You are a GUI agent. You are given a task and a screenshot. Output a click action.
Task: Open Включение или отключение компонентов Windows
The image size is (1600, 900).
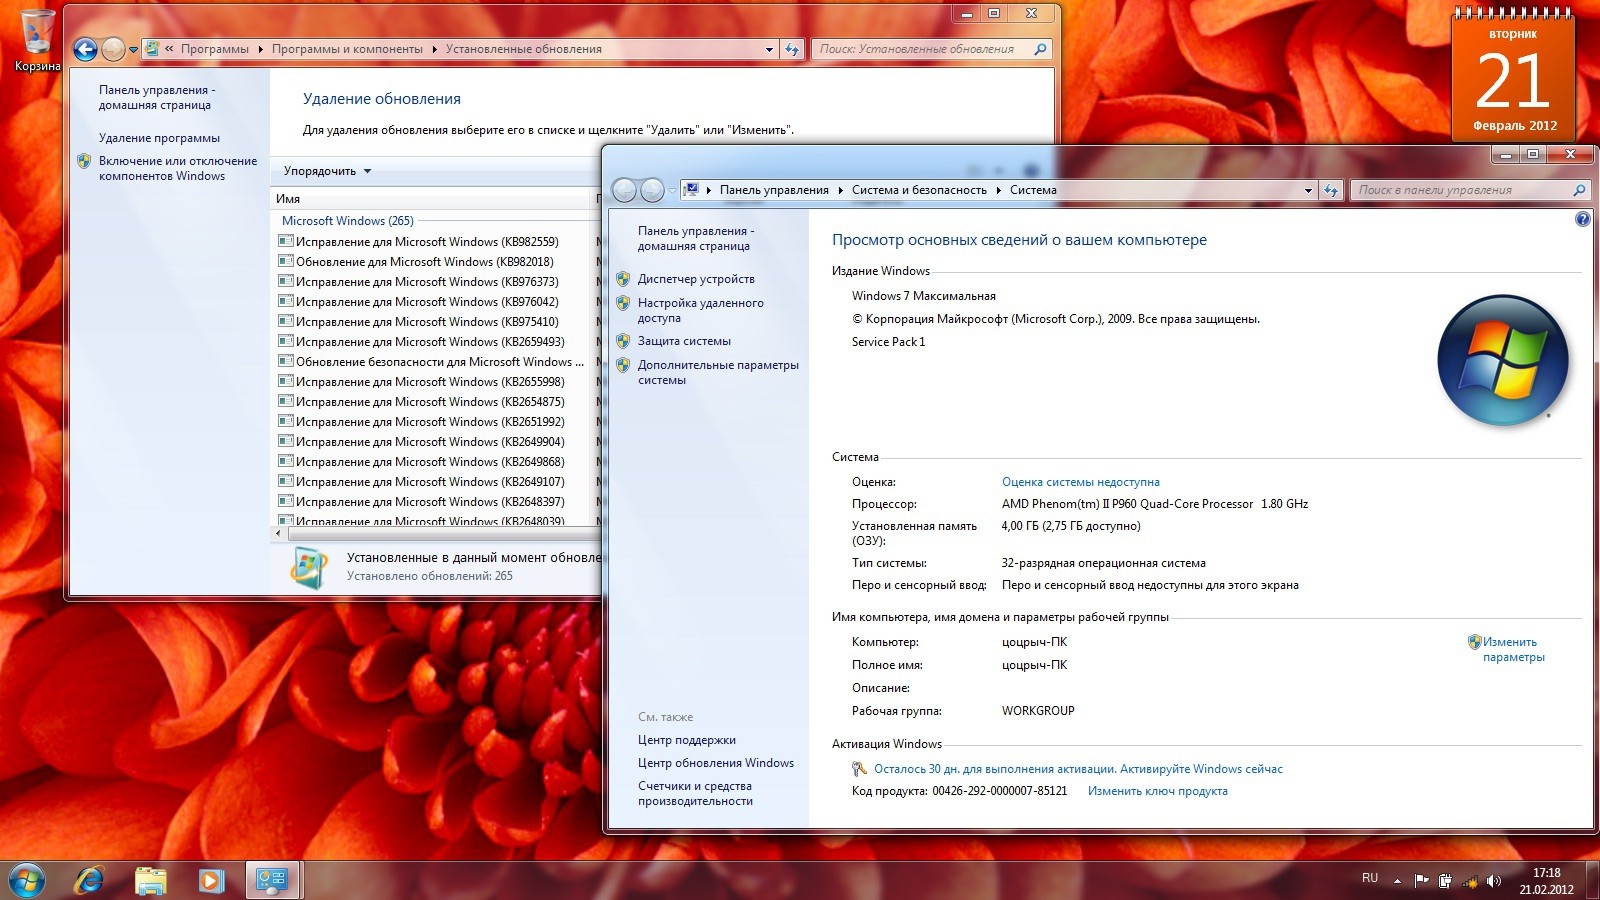point(177,168)
